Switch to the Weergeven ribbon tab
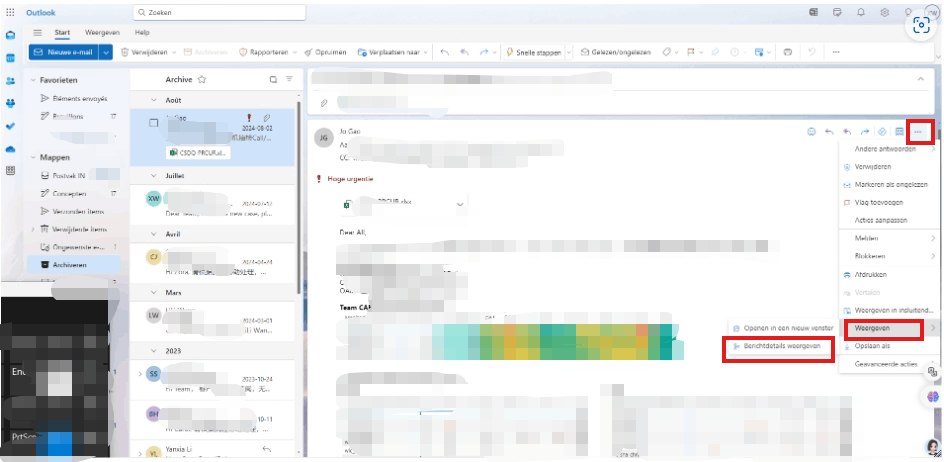Screen dimensions: 944x462 102,33
